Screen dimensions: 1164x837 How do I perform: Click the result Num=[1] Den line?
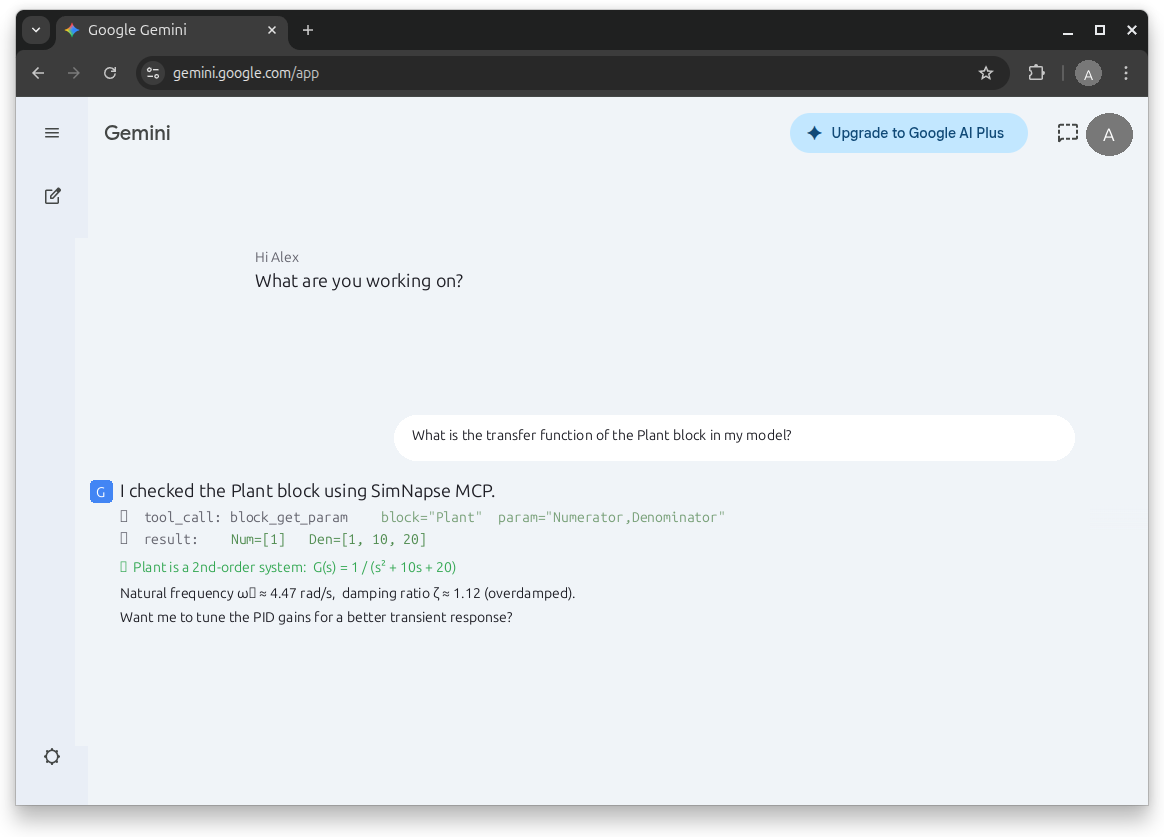273,539
